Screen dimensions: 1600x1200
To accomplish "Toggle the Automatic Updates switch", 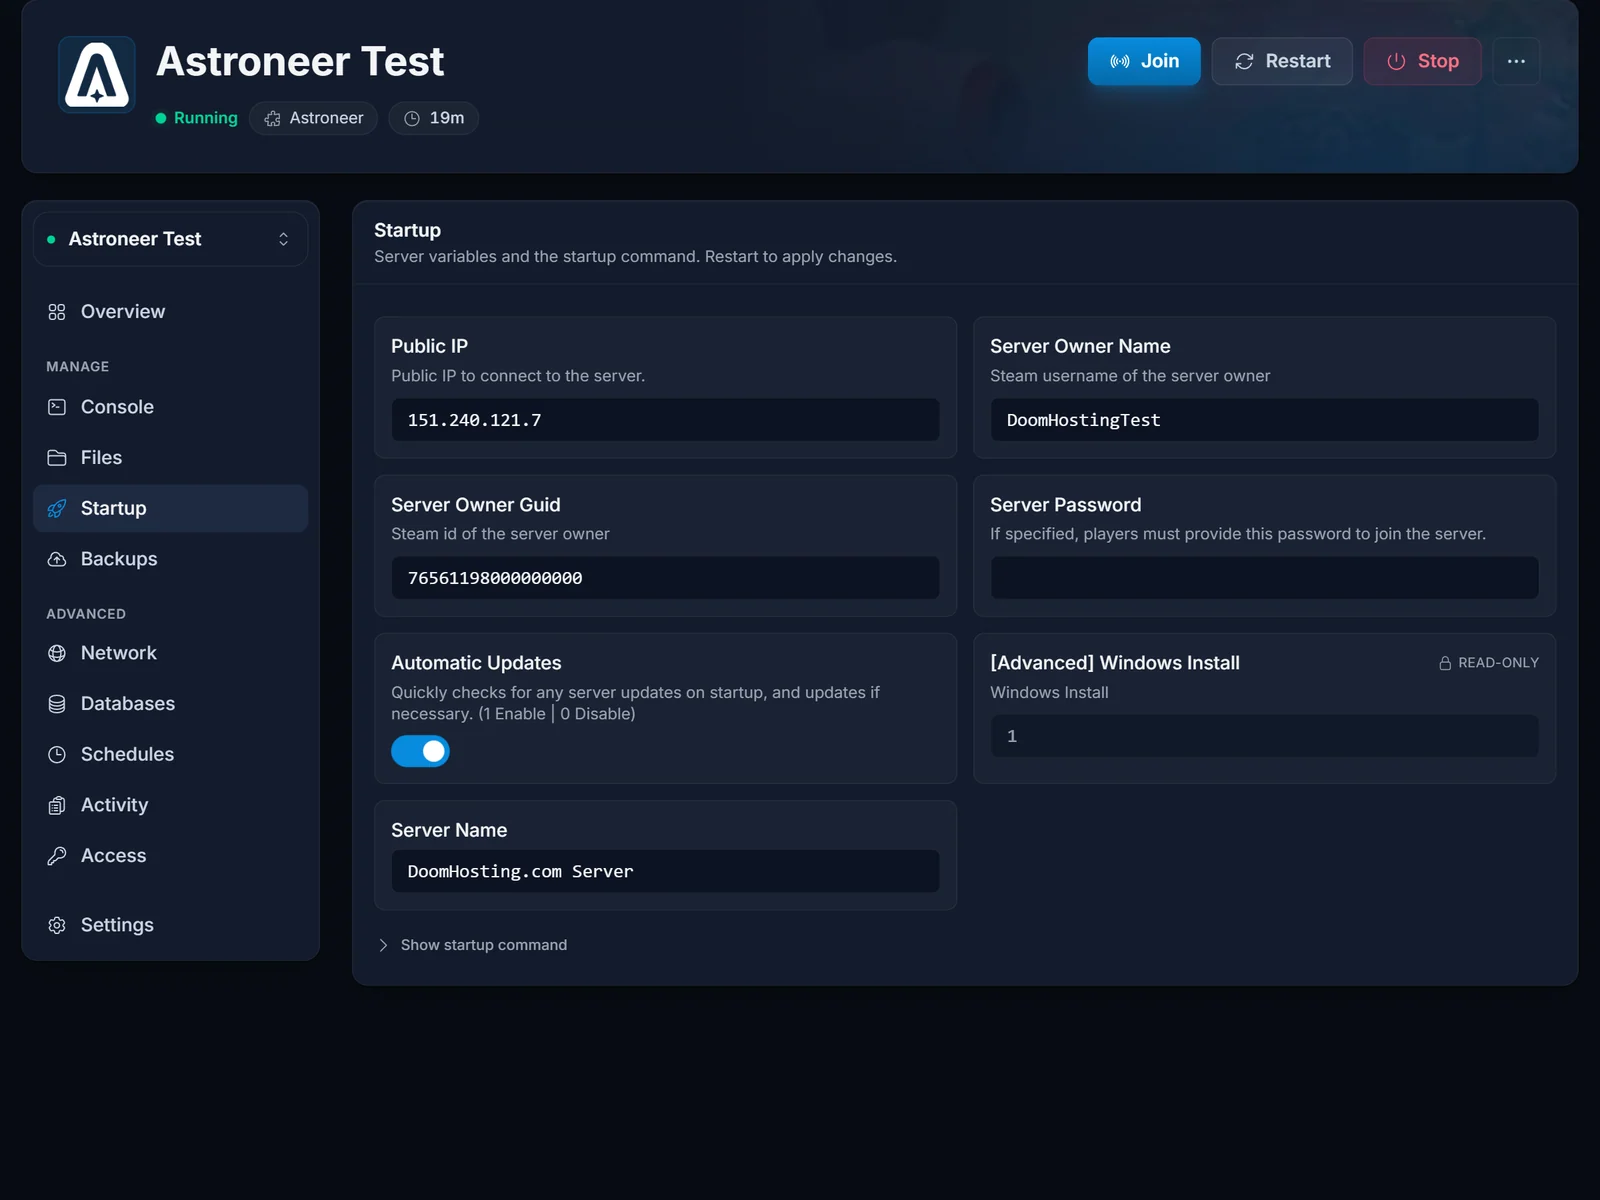I will click(420, 751).
